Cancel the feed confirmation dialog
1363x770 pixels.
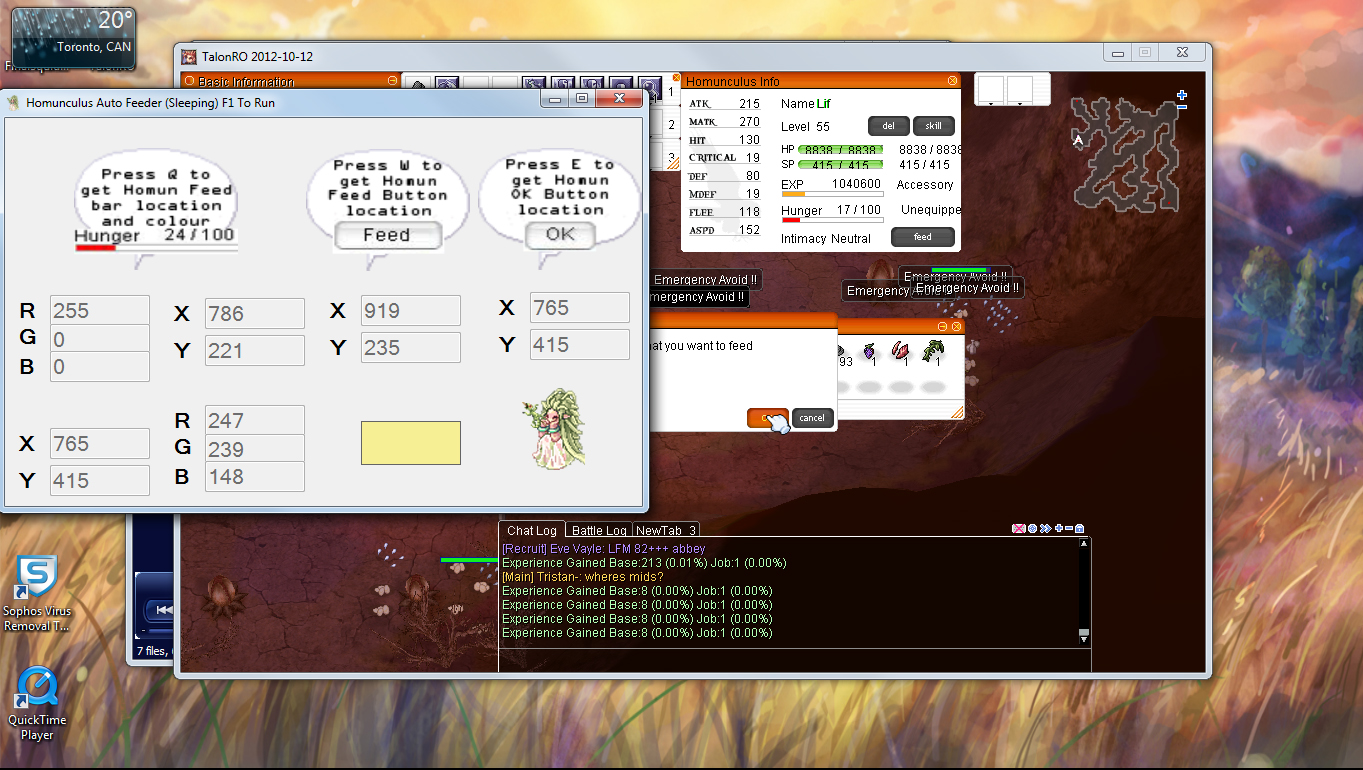pos(812,418)
